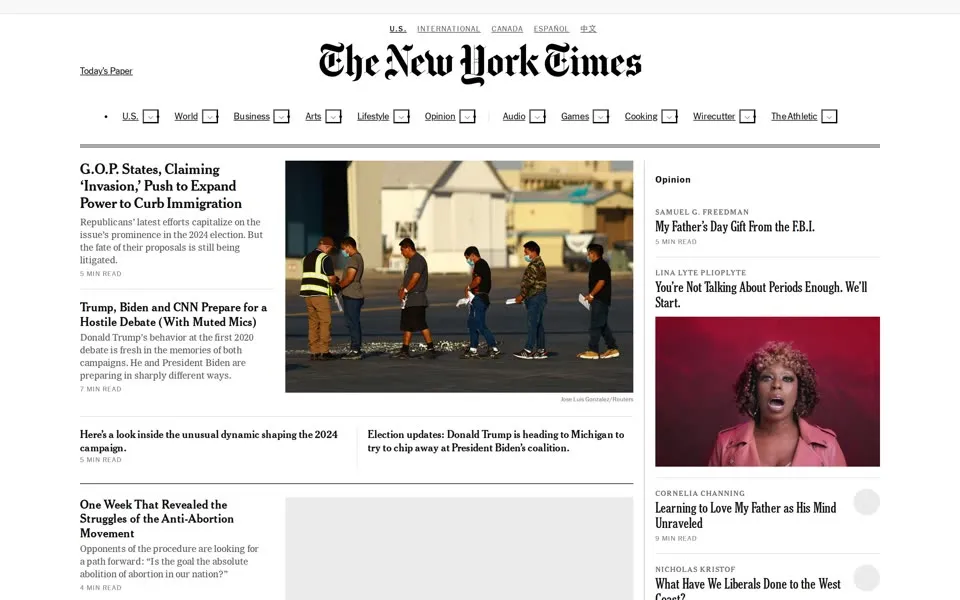Expand the Lifestyle section dropdown arrow

click(401, 116)
